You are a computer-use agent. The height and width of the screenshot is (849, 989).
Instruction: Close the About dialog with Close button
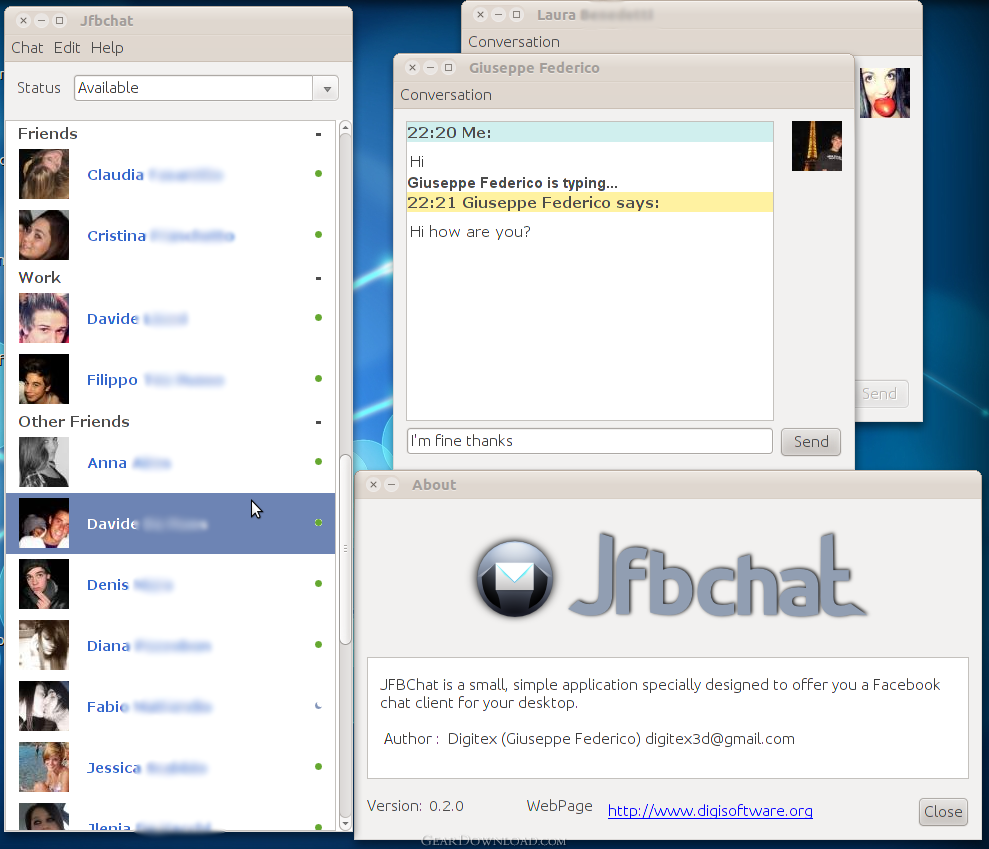tap(943, 812)
